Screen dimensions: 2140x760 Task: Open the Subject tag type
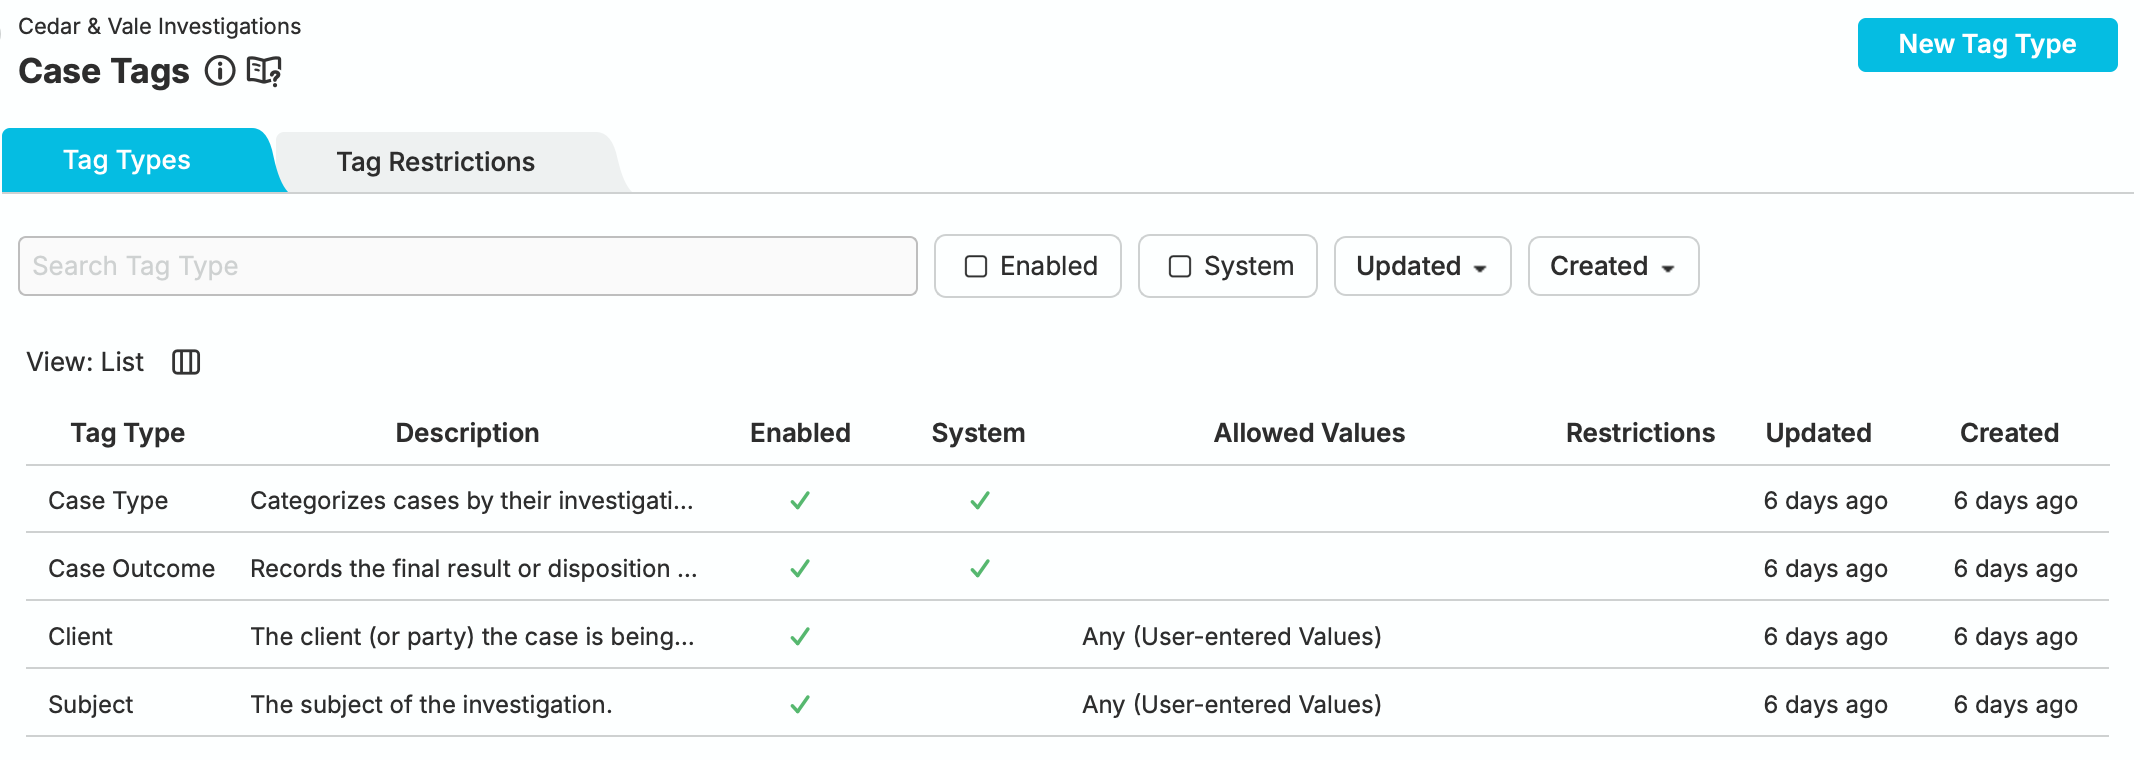tap(90, 704)
